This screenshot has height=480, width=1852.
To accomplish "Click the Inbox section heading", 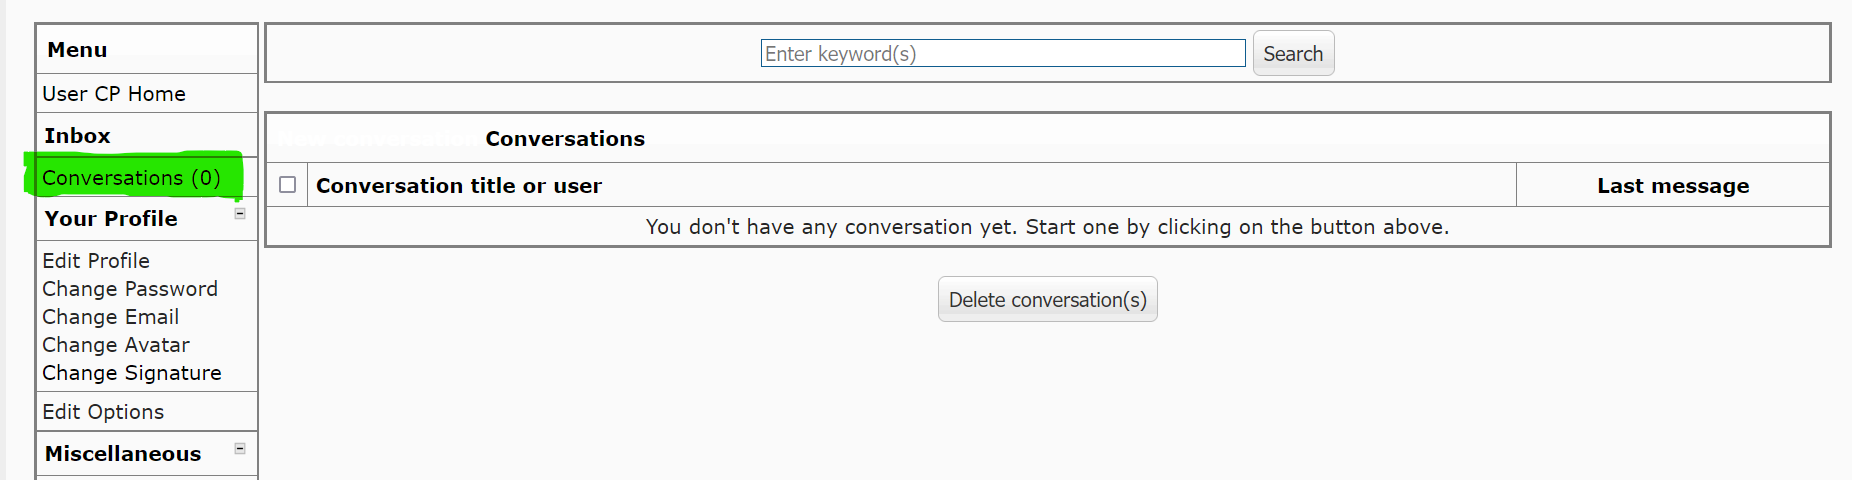I will coord(77,136).
